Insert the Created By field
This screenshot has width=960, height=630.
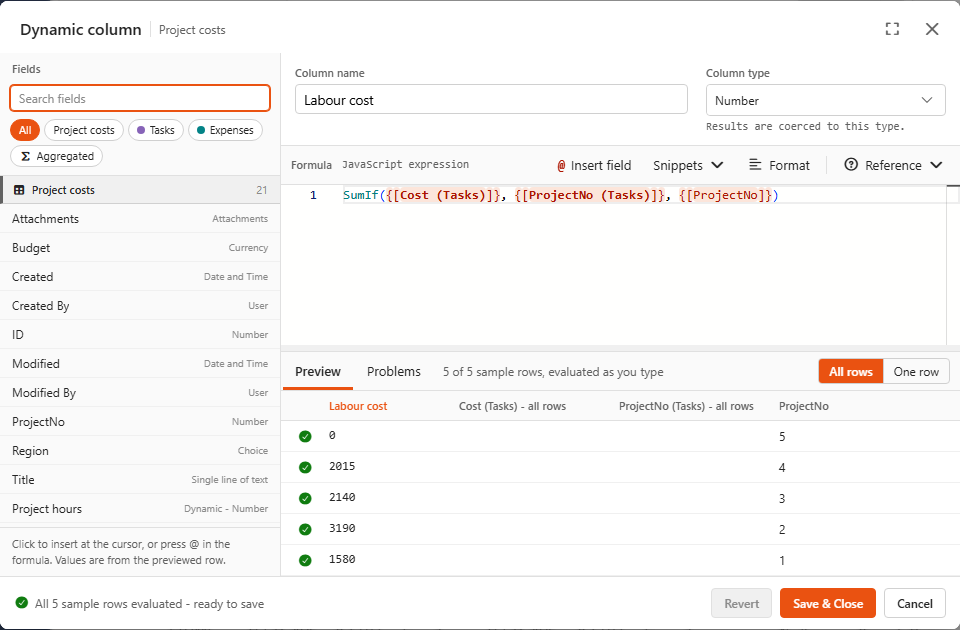140,306
